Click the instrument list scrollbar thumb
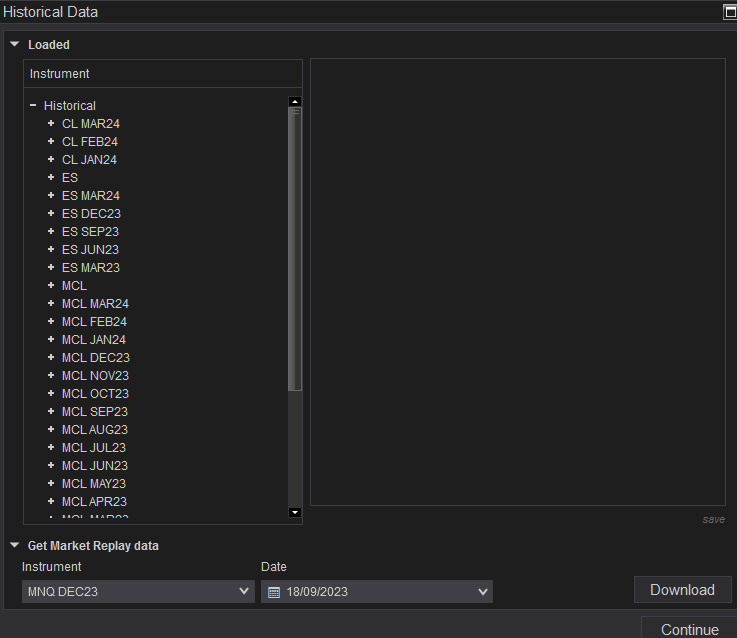Screen dimensions: 737x638 [295, 249]
